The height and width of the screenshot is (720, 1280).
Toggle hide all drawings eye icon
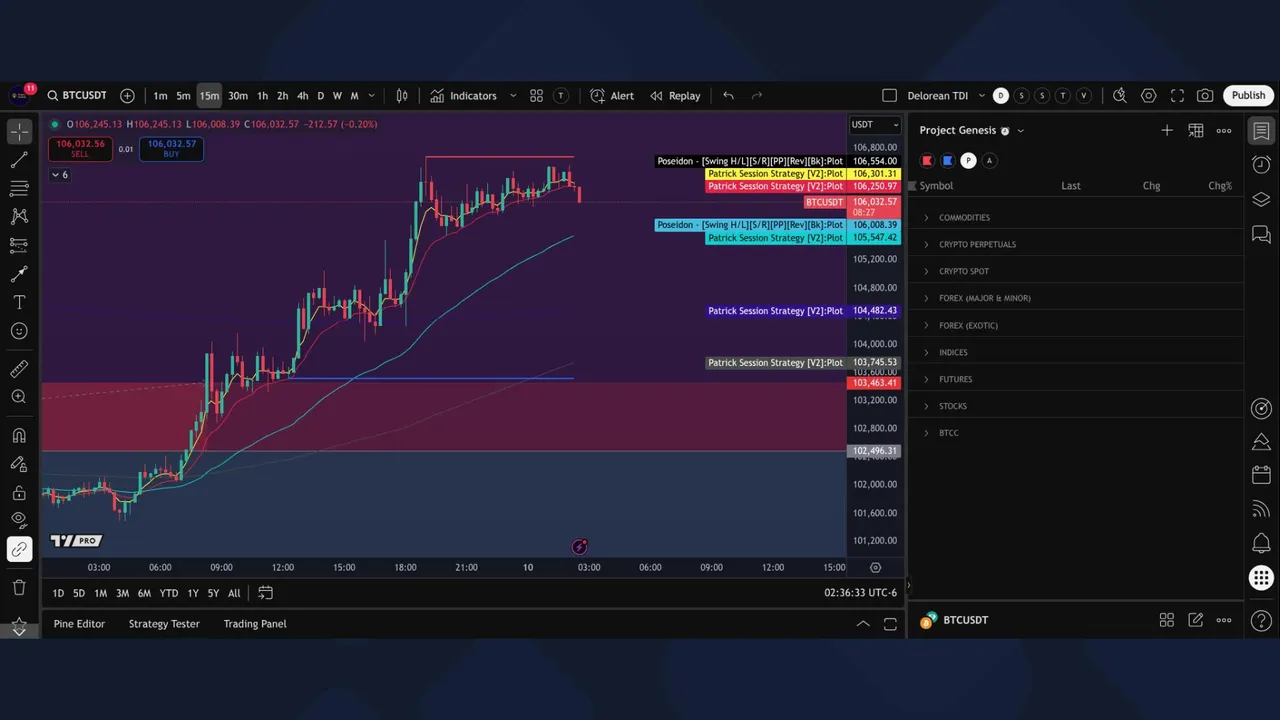coord(19,520)
